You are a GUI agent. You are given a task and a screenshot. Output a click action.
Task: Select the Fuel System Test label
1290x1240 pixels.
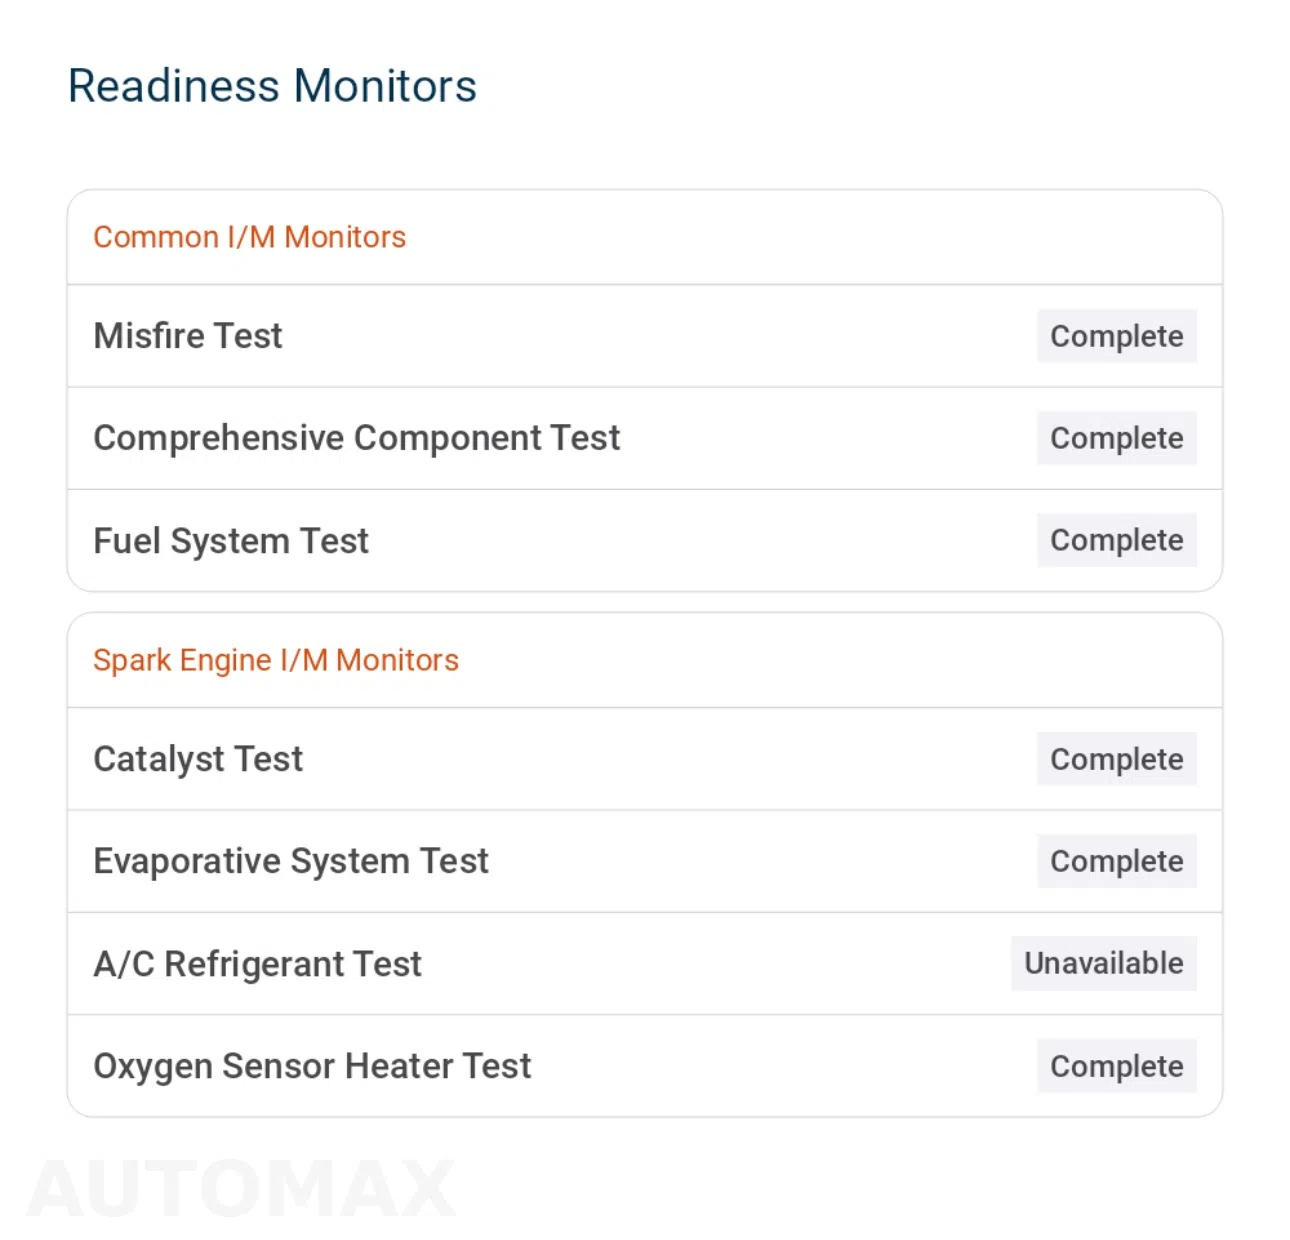[231, 541]
